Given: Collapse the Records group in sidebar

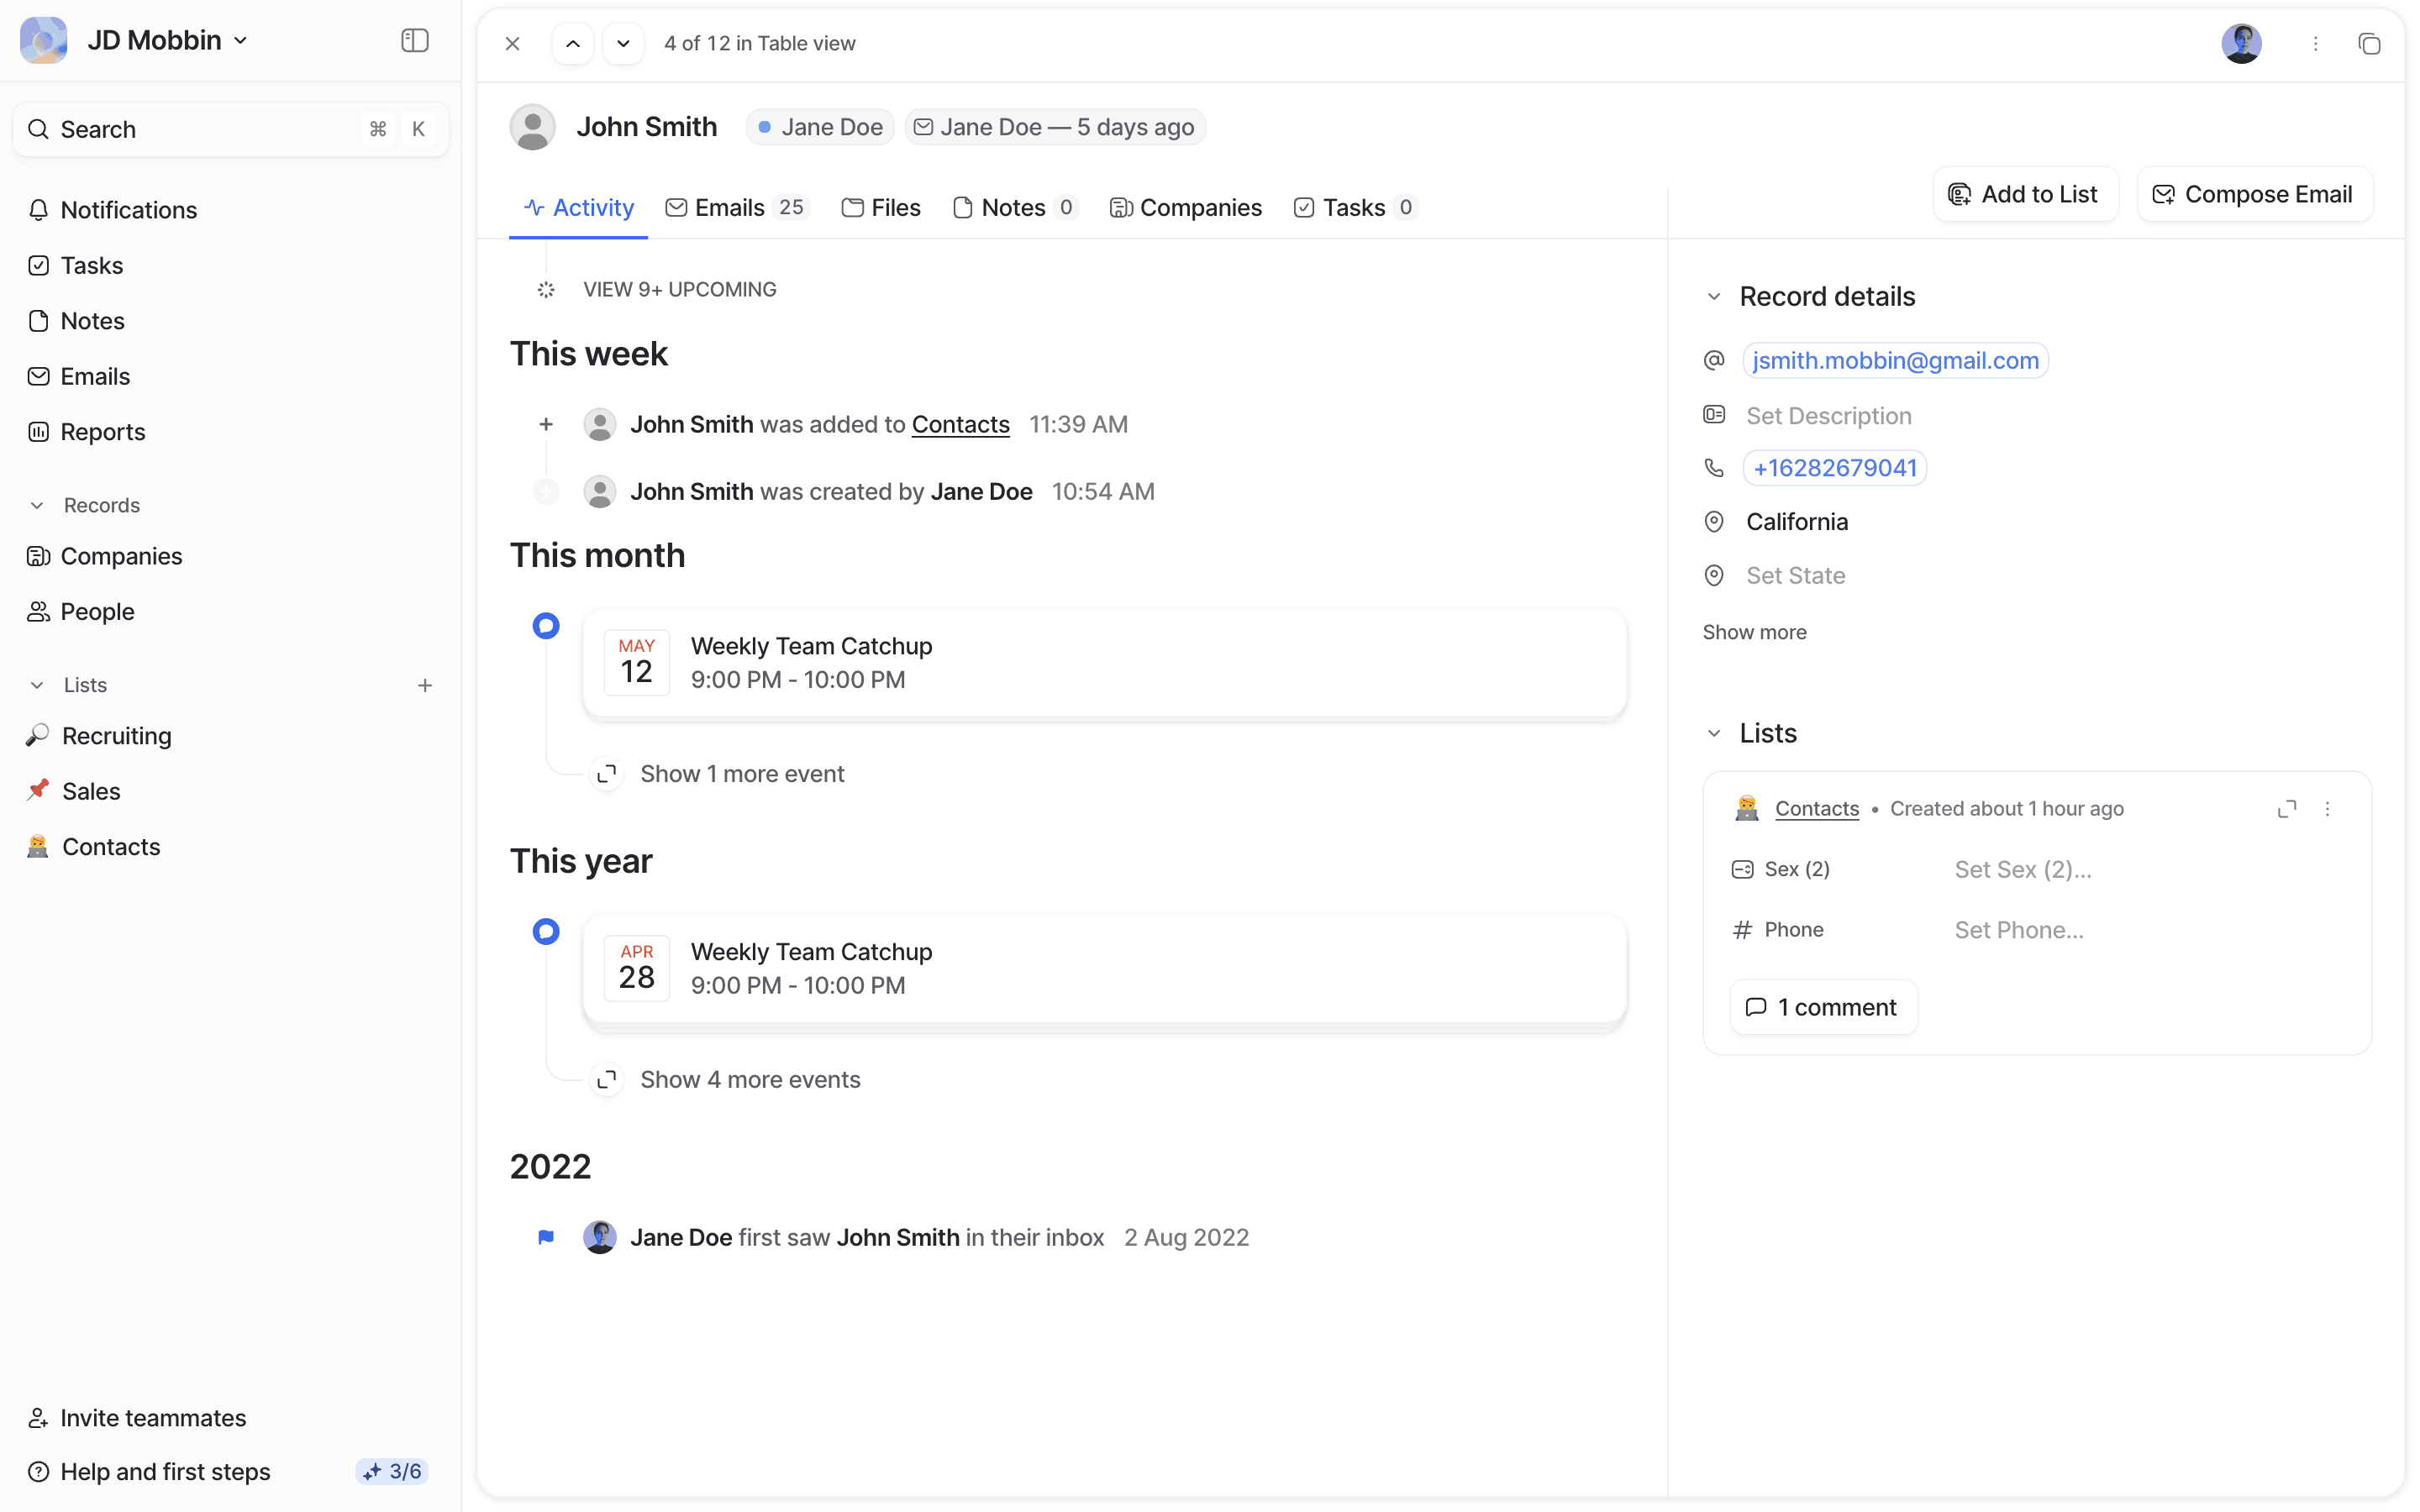Looking at the screenshot, I should (37, 505).
